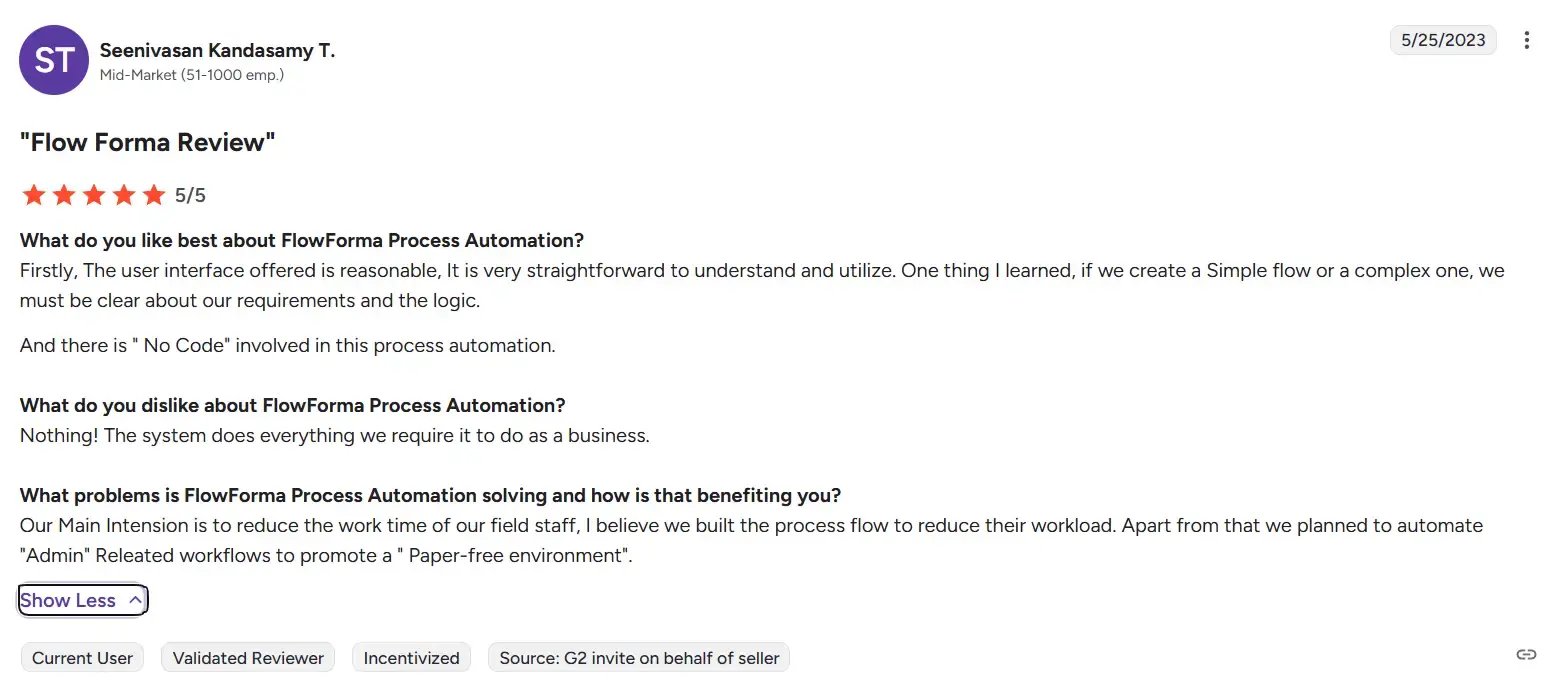Image resolution: width=1567 pixels, height=697 pixels.
Task: Click the Incentivized tag
Action: 411,658
